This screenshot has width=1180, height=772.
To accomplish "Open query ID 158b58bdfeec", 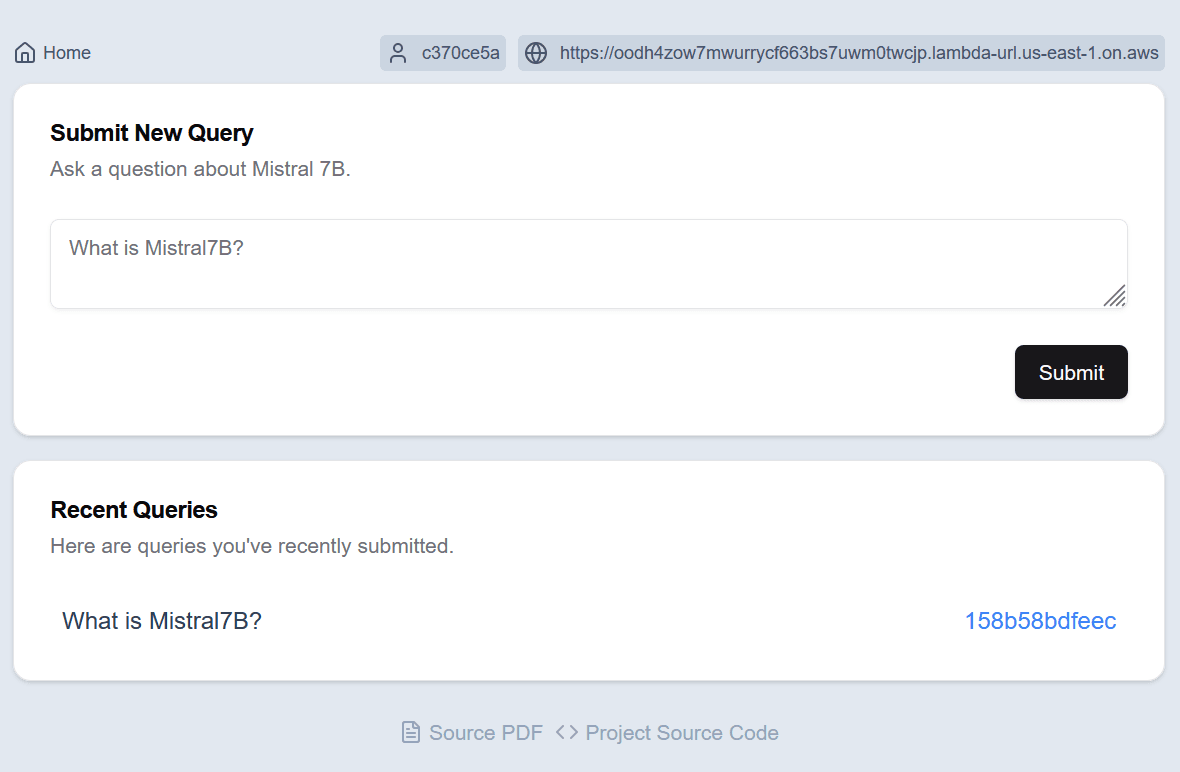I will [1040, 621].
